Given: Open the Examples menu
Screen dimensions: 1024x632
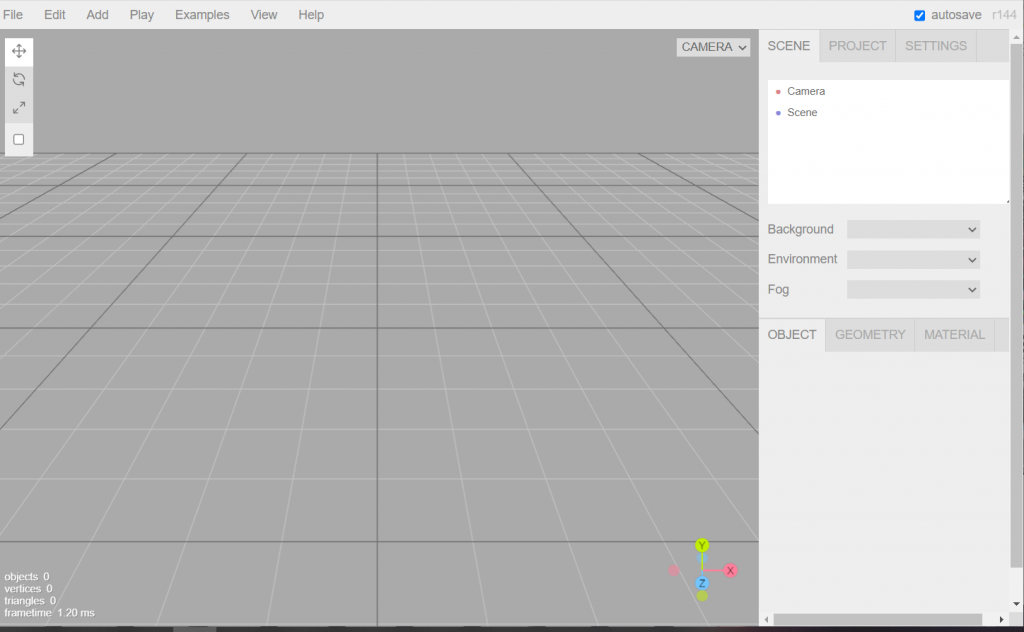Looking at the screenshot, I should pyautogui.click(x=202, y=14).
